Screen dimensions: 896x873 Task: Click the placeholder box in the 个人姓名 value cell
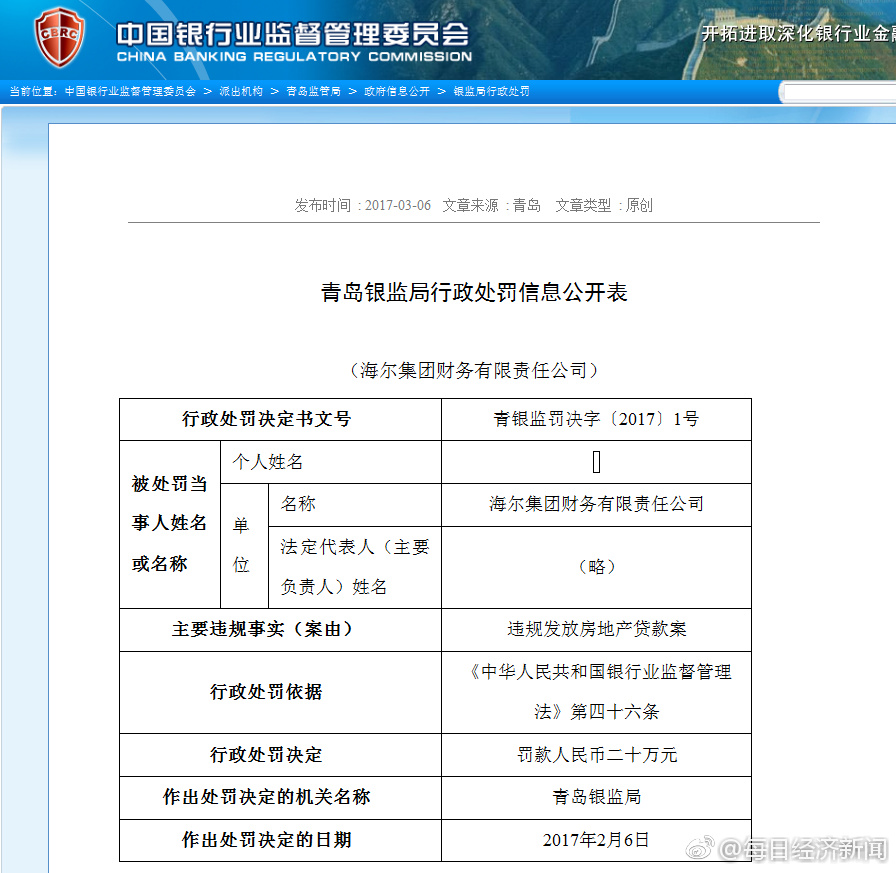point(596,462)
